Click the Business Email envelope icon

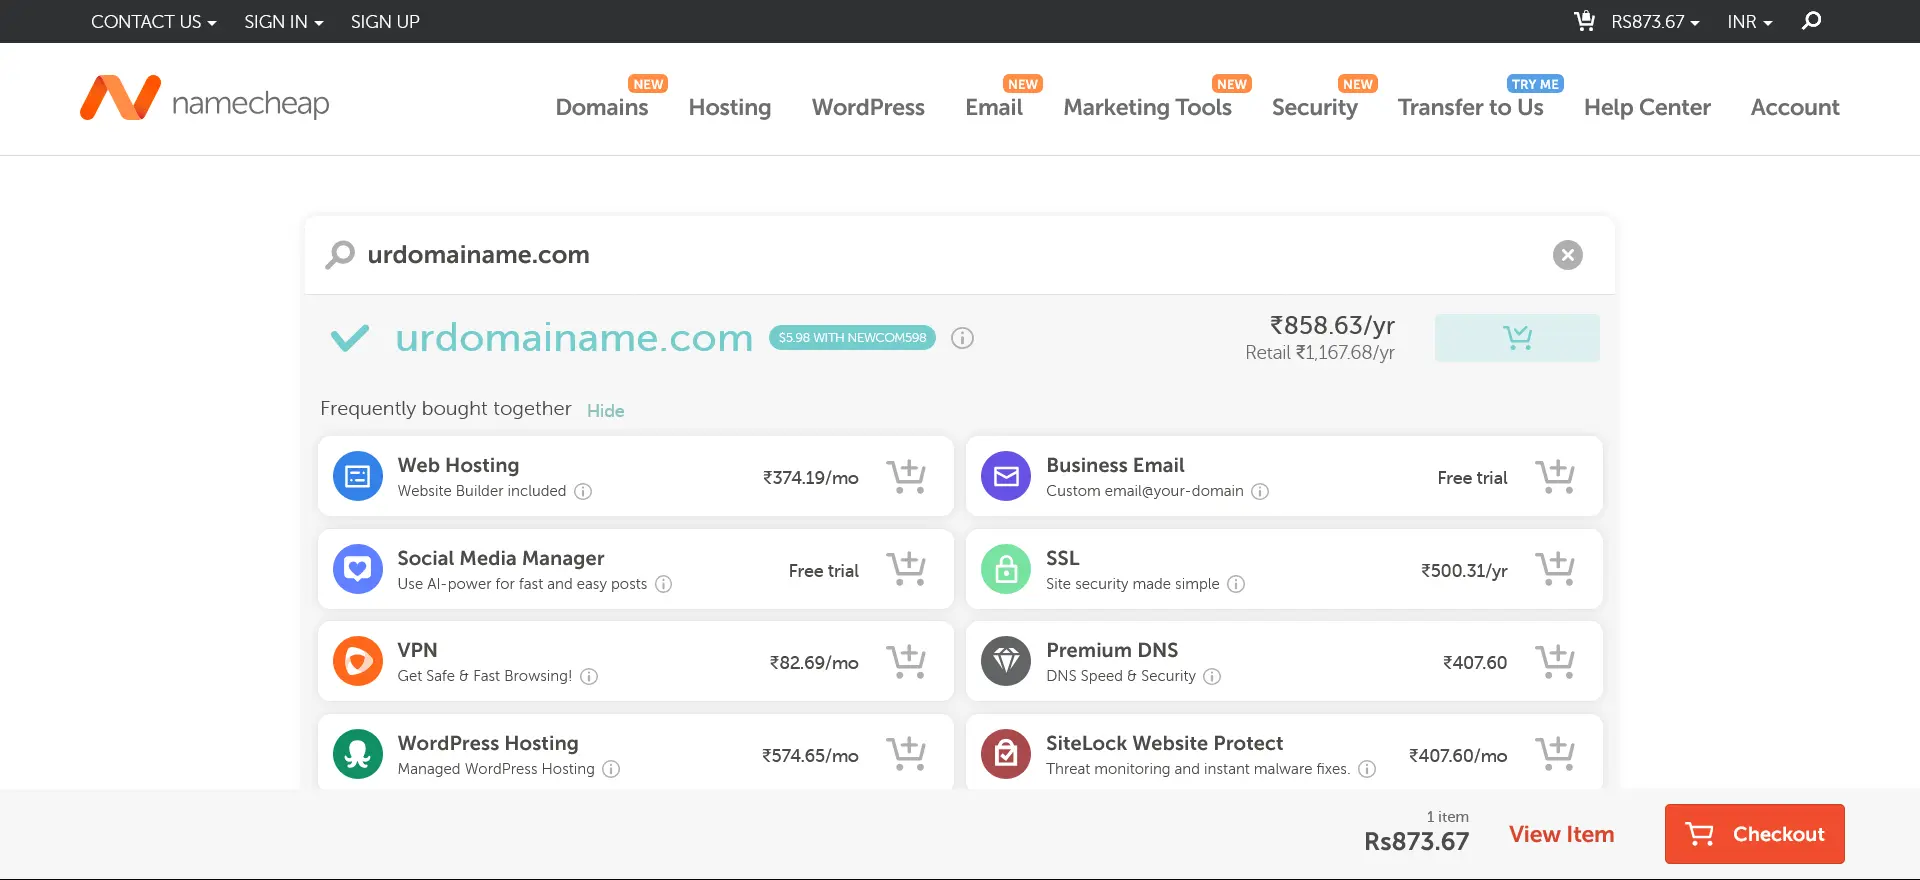1006,476
